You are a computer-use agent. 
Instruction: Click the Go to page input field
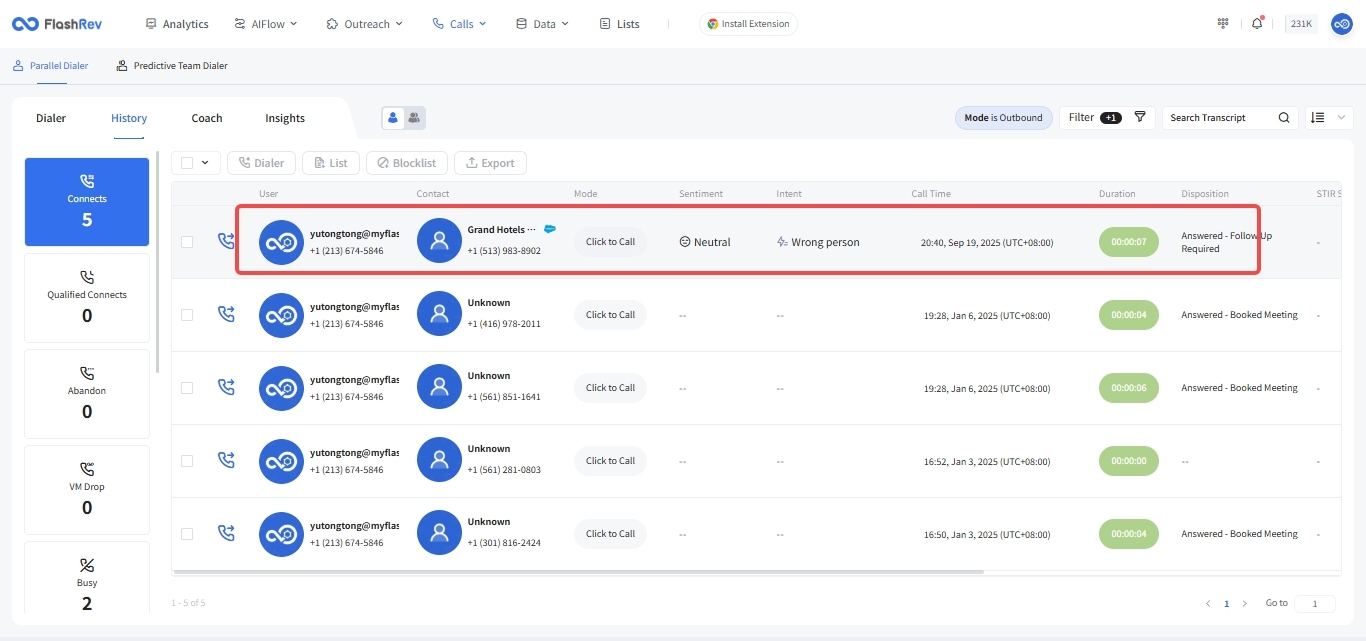pos(1314,604)
